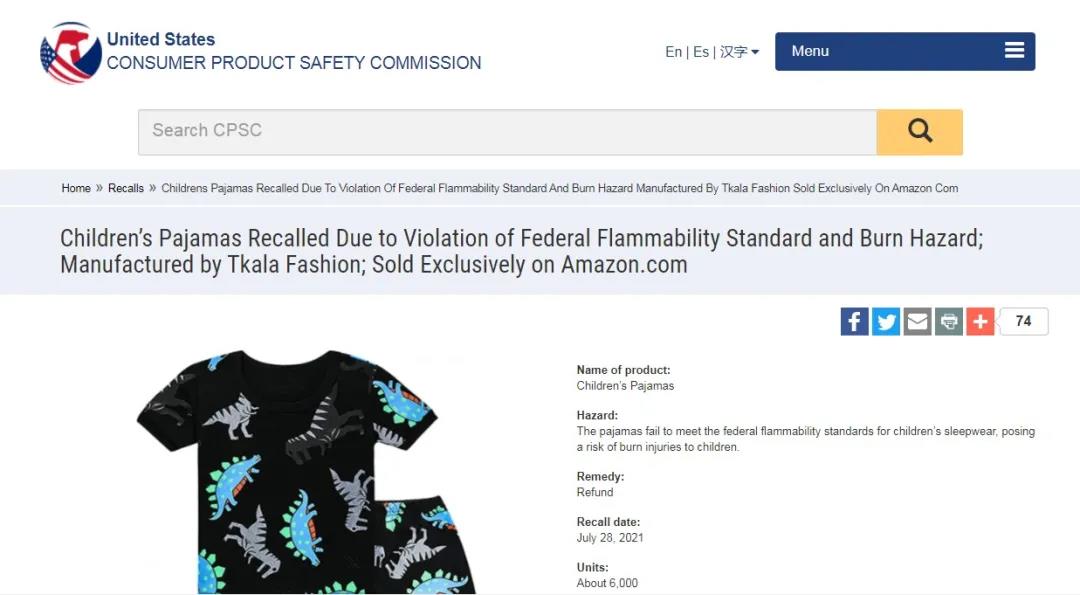Go to Home in breadcrumb
The image size is (1080, 595).
pos(76,188)
